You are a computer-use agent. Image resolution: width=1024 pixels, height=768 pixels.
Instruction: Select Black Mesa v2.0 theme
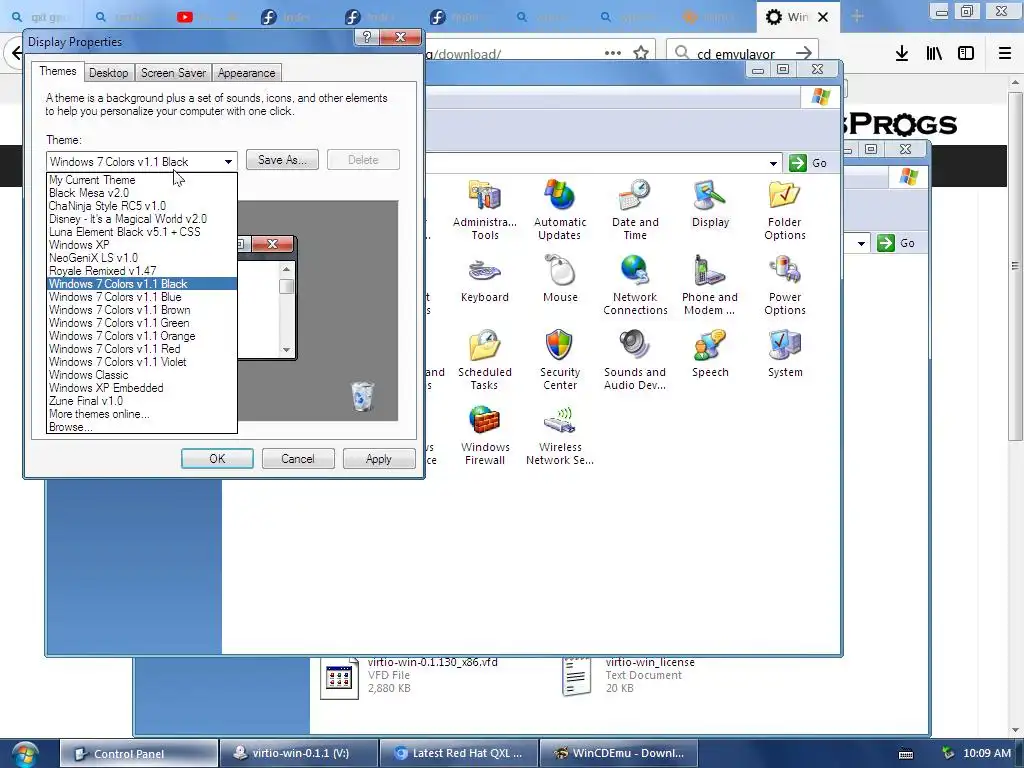click(x=142, y=193)
